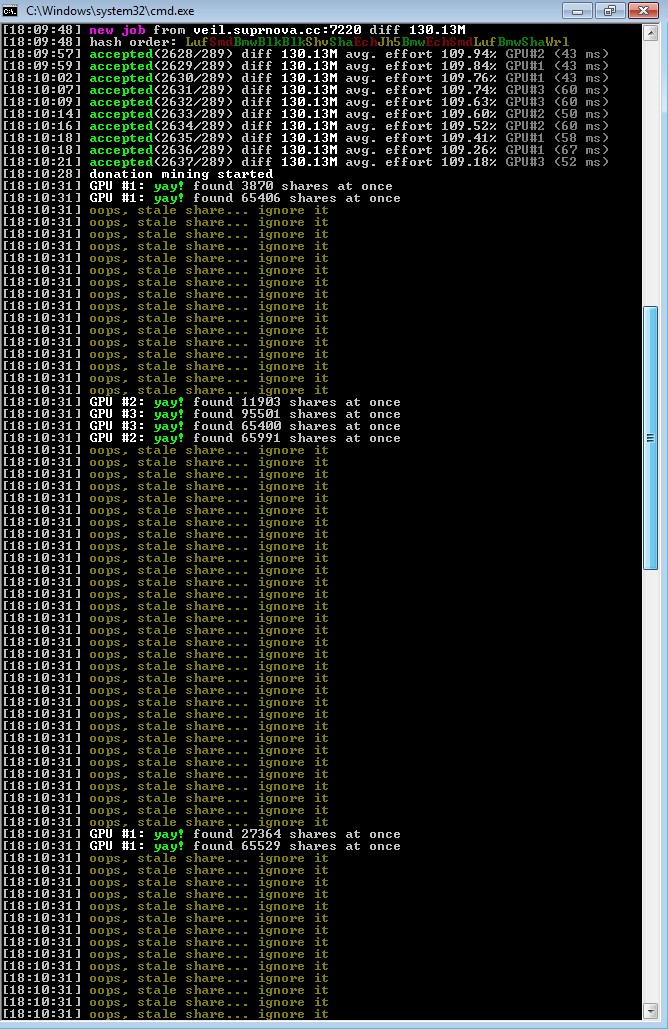Select the accepted(2632/289) line
This screenshot has height=1029, width=668.
pos(306,102)
